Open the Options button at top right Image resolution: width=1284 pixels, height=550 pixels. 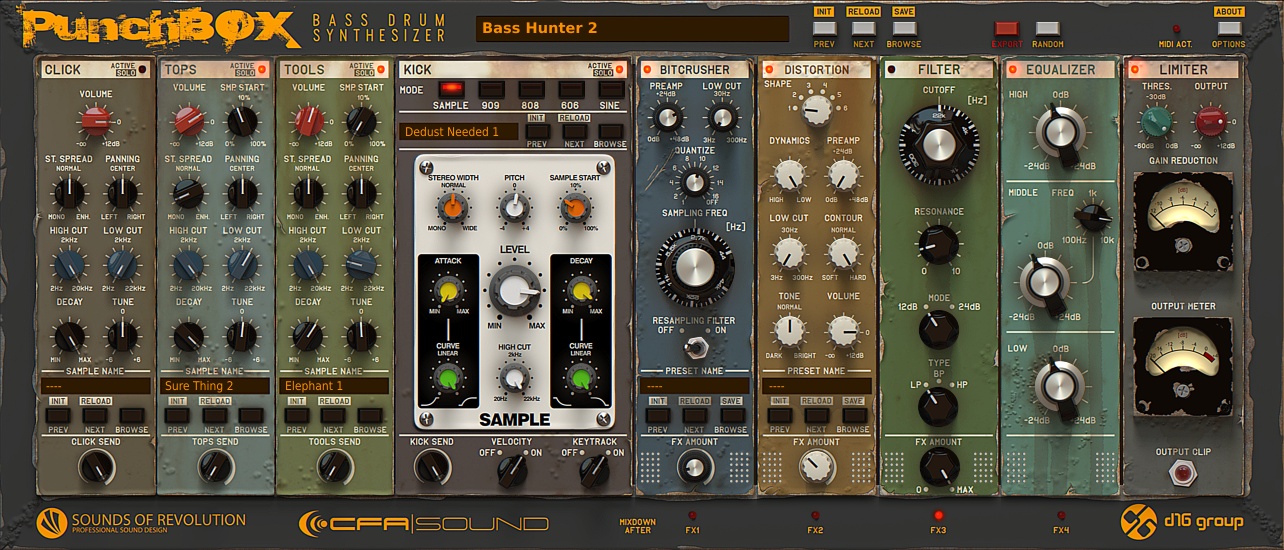tap(1229, 29)
